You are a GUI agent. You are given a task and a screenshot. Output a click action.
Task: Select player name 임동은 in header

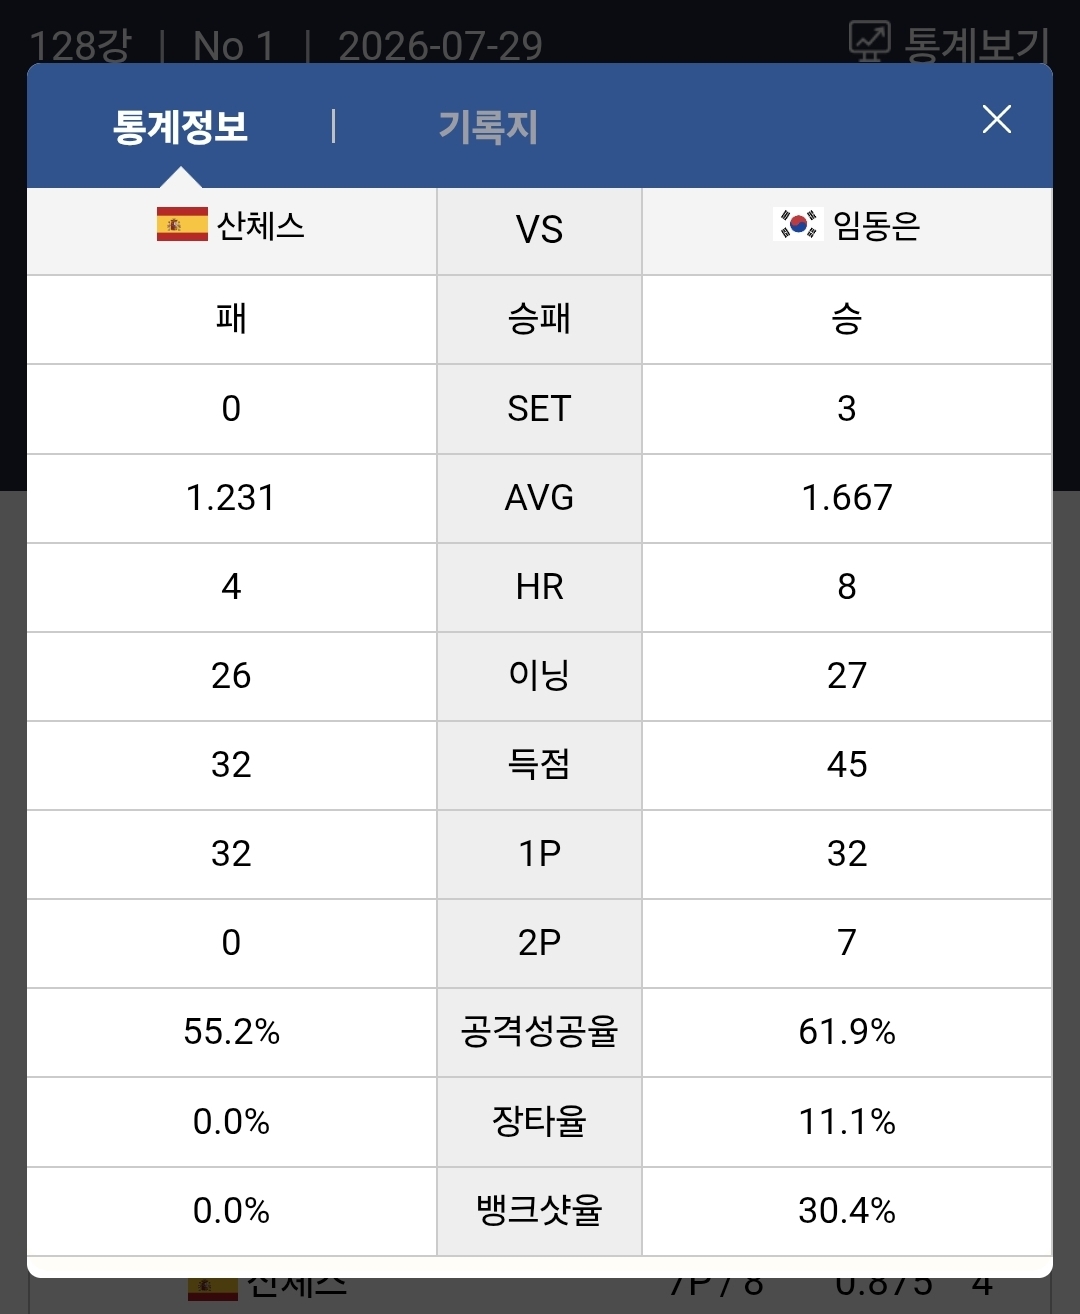[877, 225]
